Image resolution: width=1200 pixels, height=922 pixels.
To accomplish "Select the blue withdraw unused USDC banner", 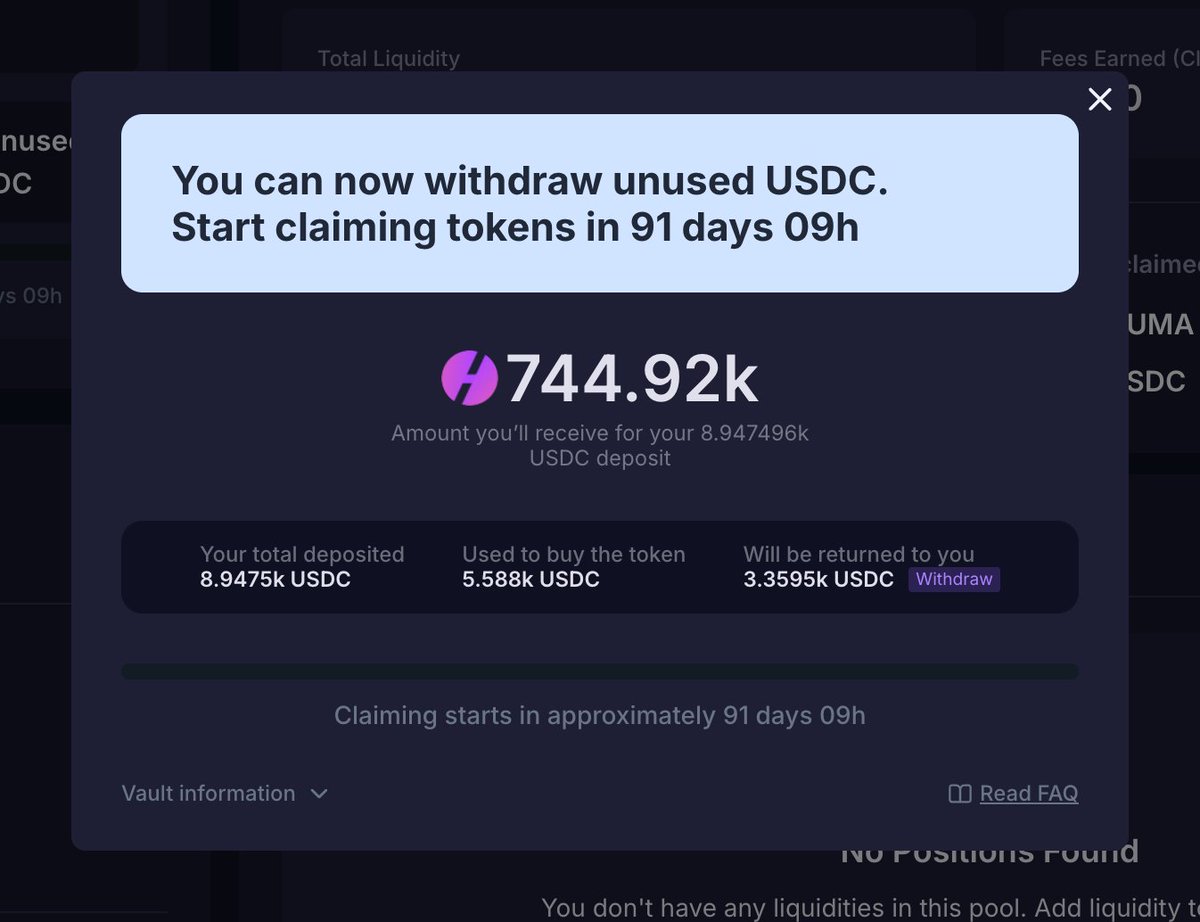I will (x=600, y=203).
